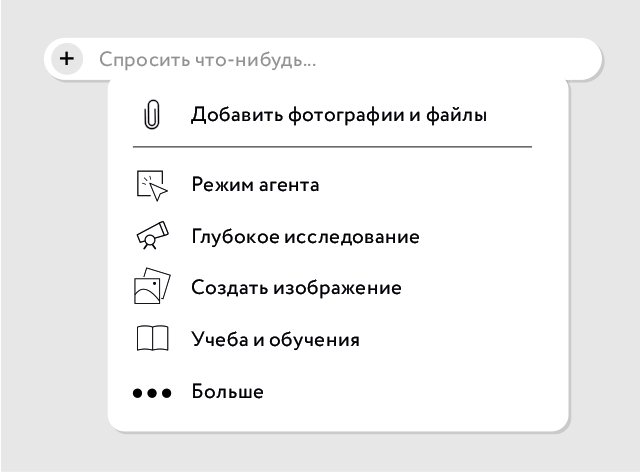Image resolution: width=640 pixels, height=472 pixels.
Task: Select 'Добавить фотографии и файлы' option
Action: 339,115
